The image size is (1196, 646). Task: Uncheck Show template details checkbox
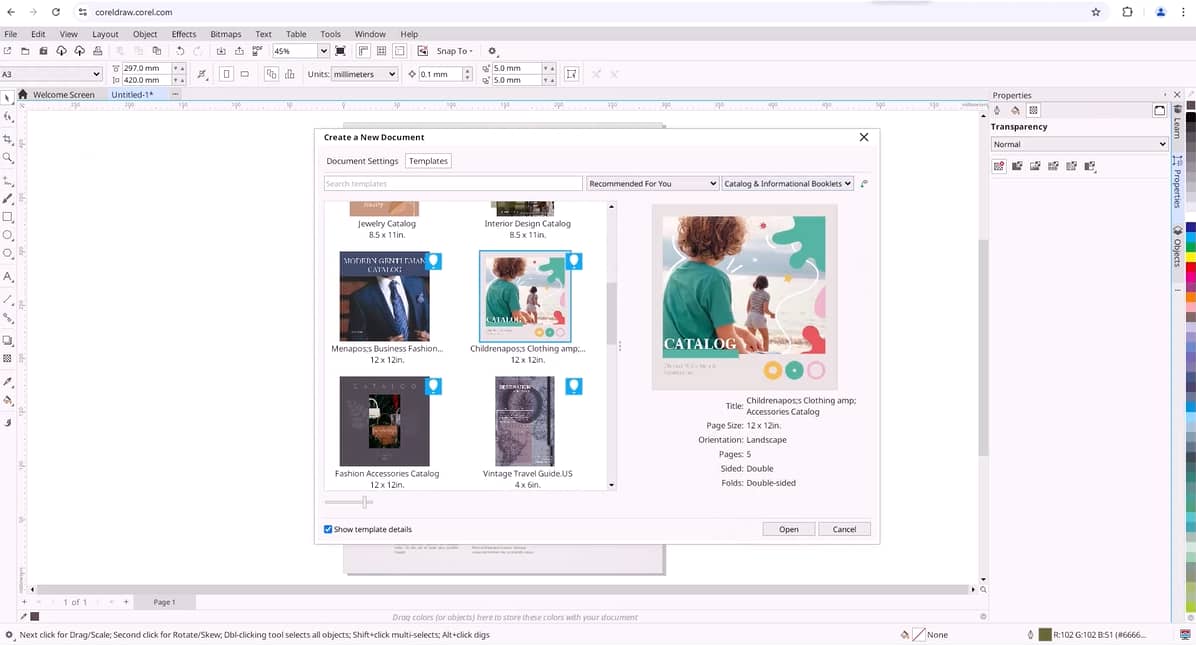tap(328, 529)
